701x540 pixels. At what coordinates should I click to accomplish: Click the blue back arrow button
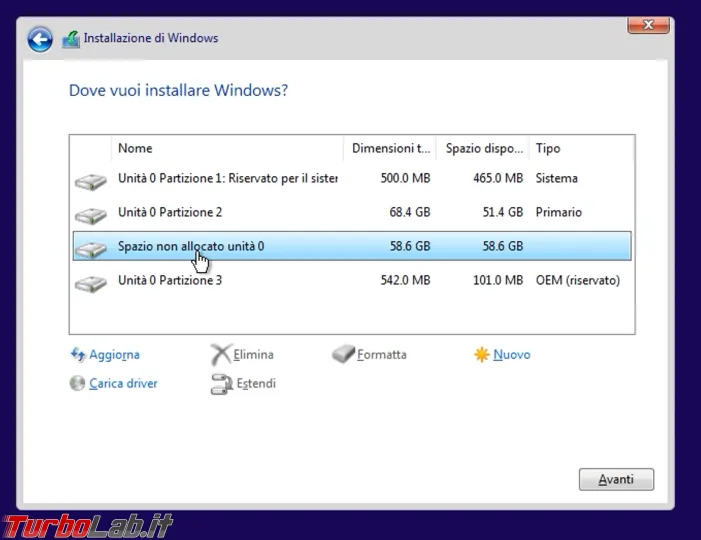40,39
